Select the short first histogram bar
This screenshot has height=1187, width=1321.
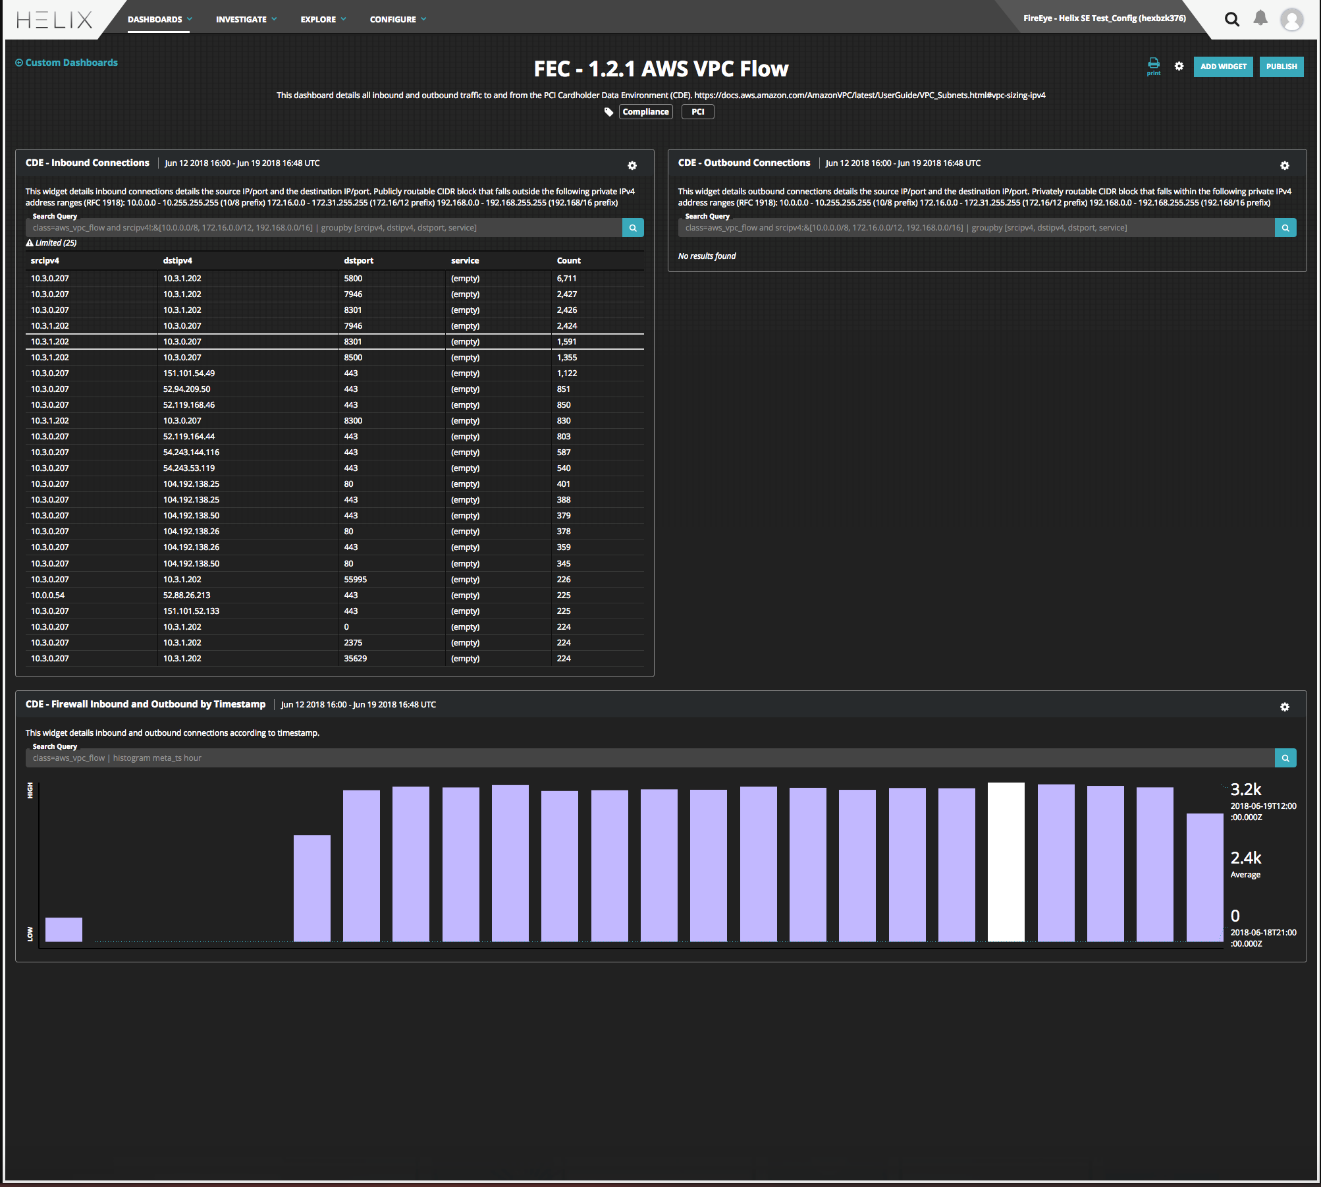tap(64, 929)
